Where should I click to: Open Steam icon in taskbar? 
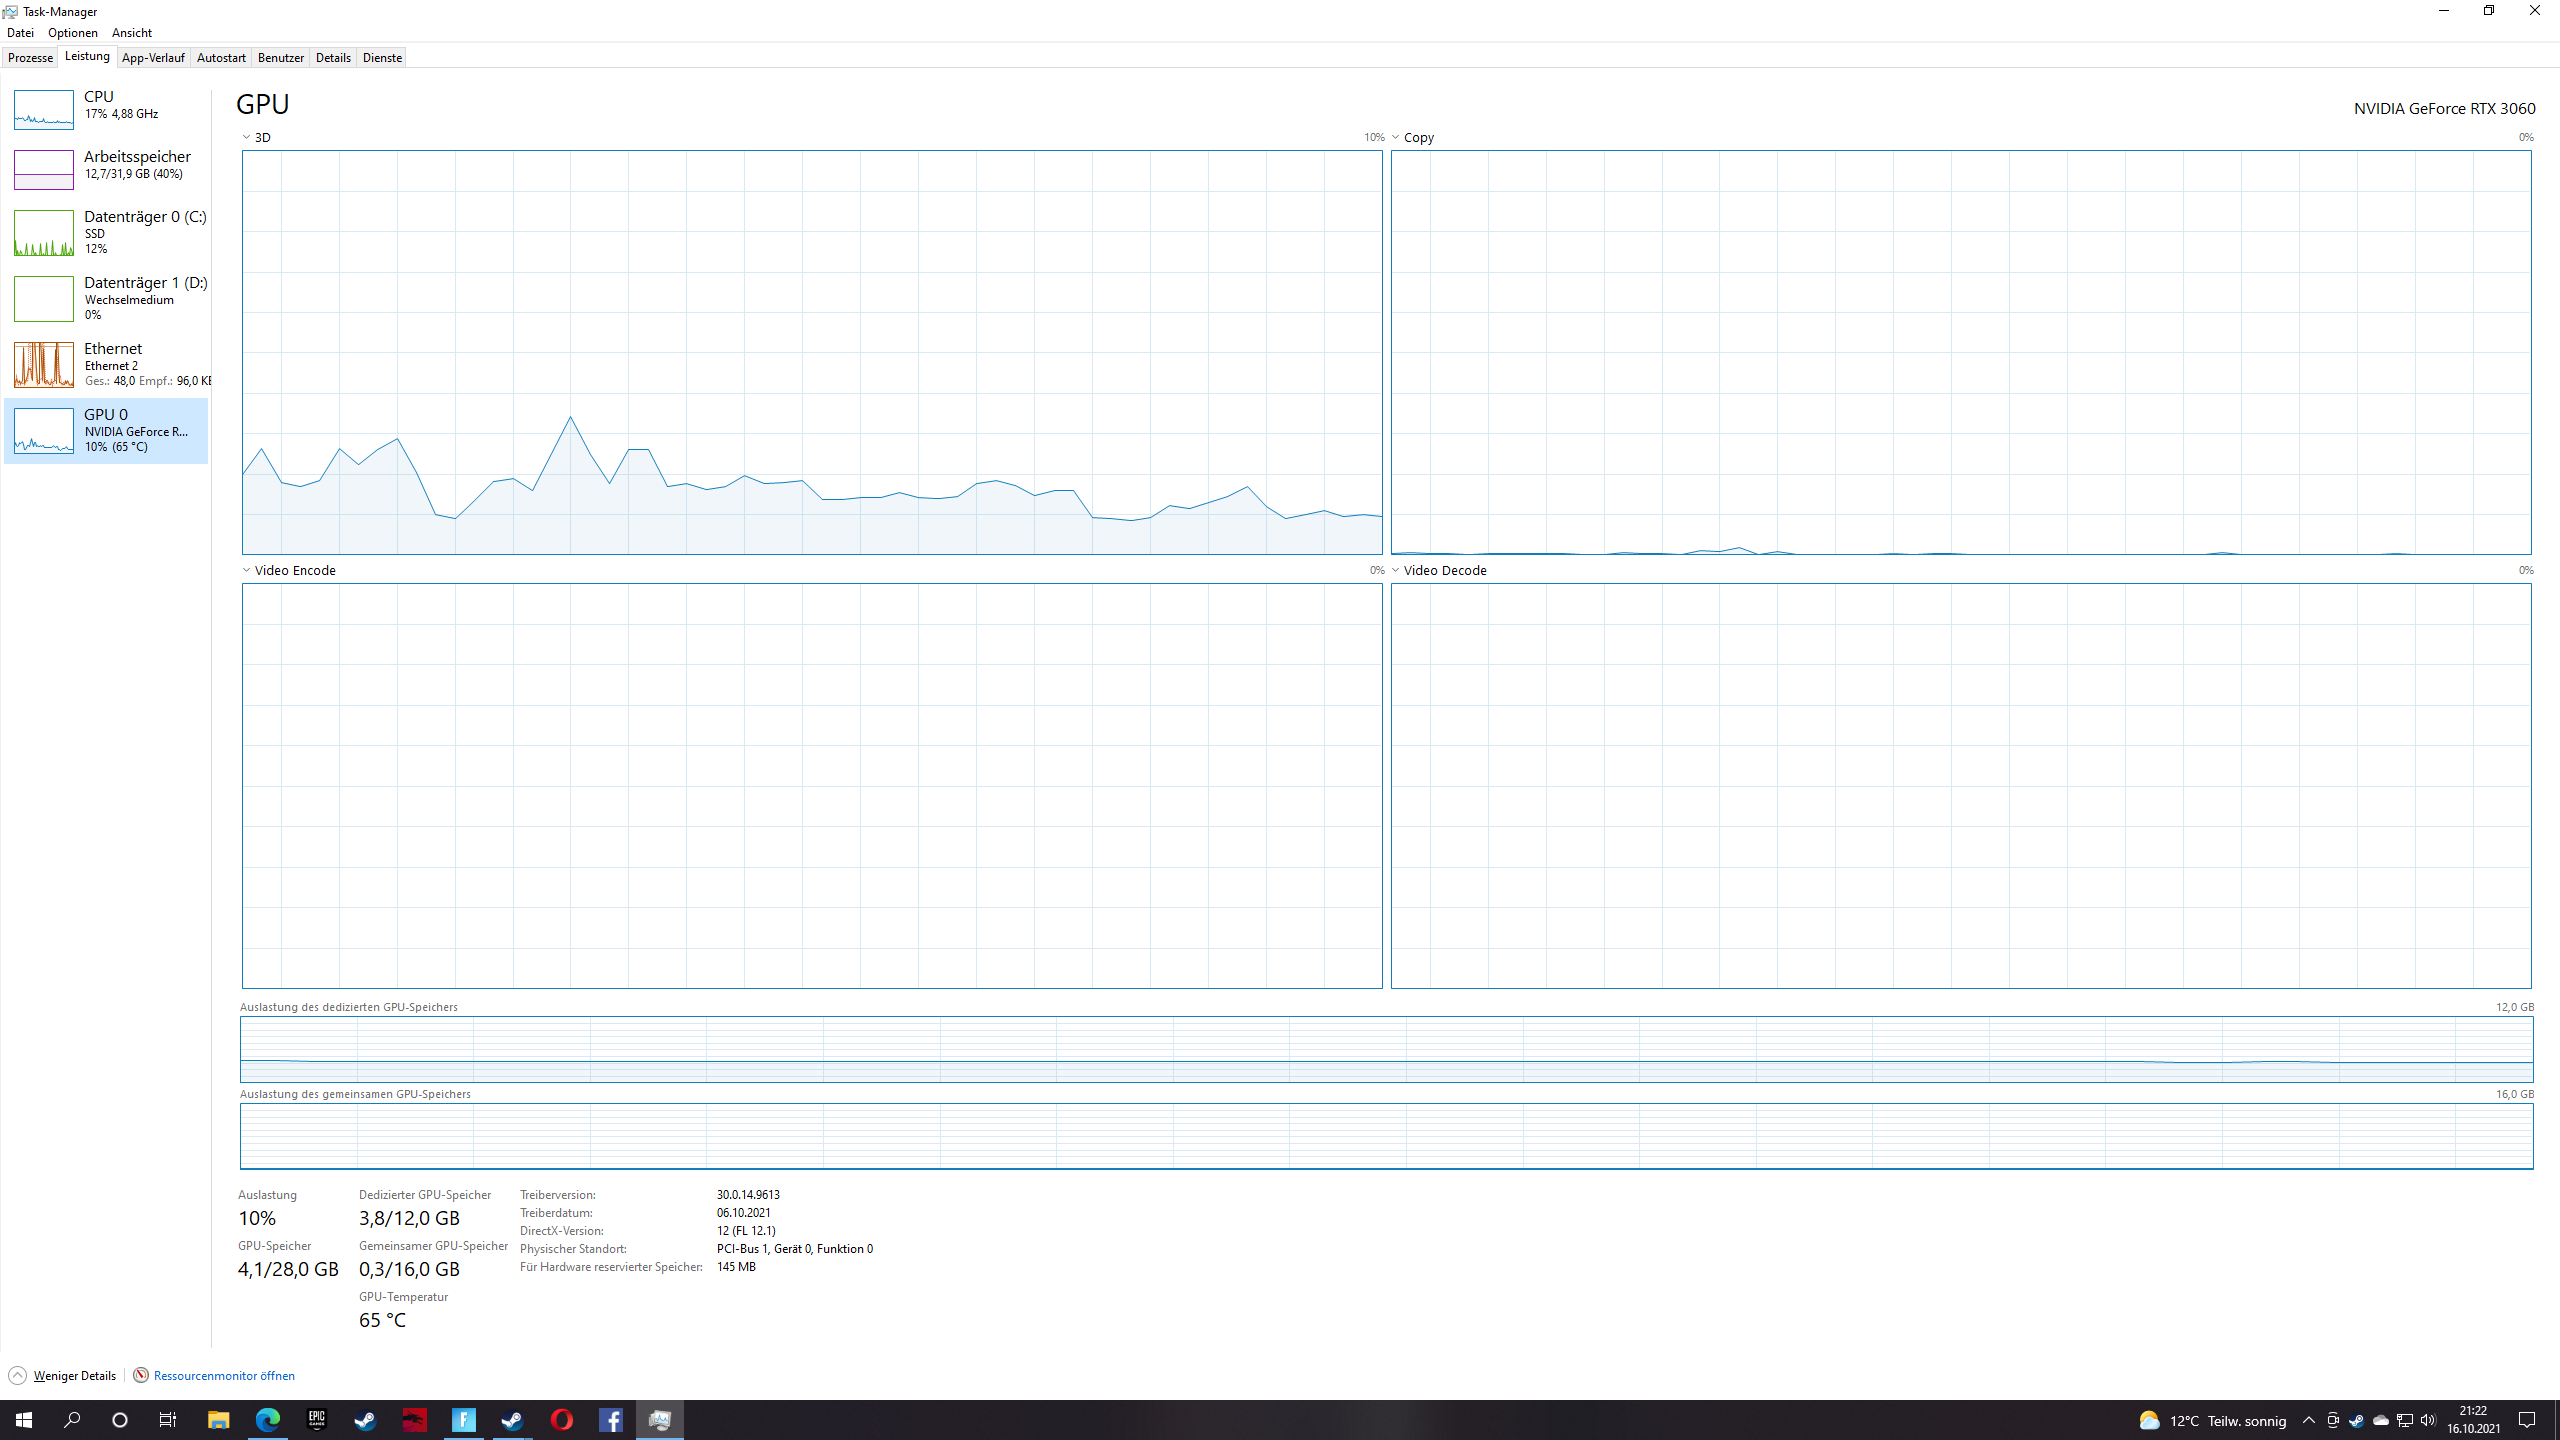(x=365, y=1420)
